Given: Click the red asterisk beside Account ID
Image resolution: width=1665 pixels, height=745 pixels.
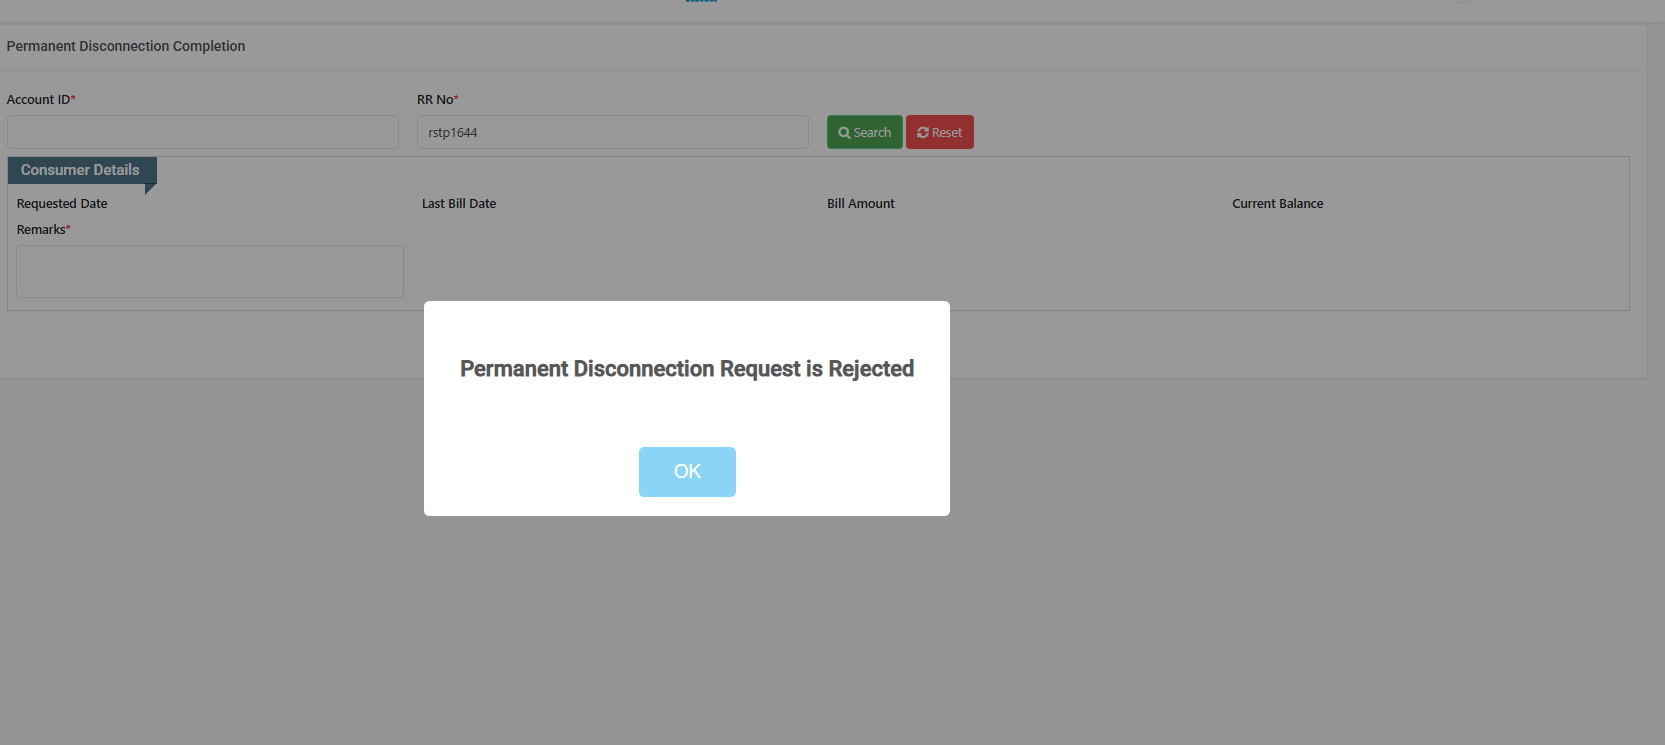Looking at the screenshot, I should (73, 99).
